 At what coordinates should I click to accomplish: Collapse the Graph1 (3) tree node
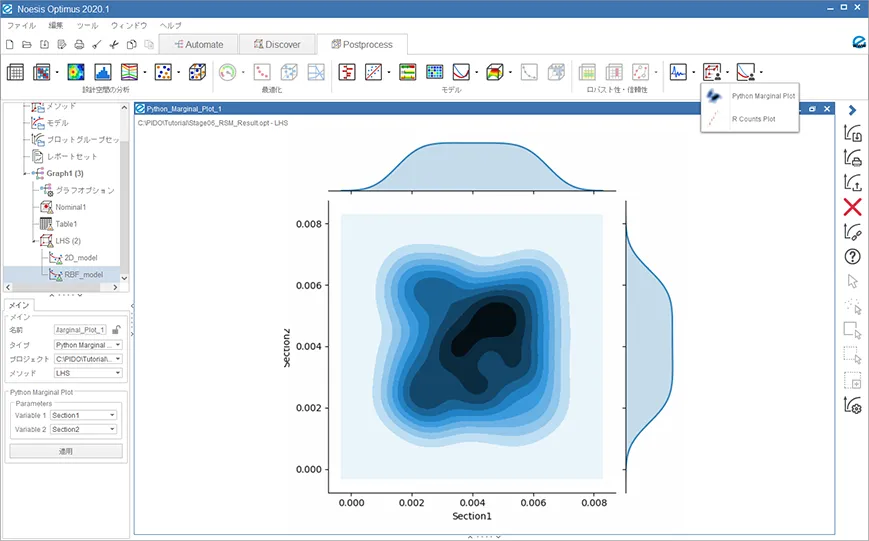(x=27, y=173)
